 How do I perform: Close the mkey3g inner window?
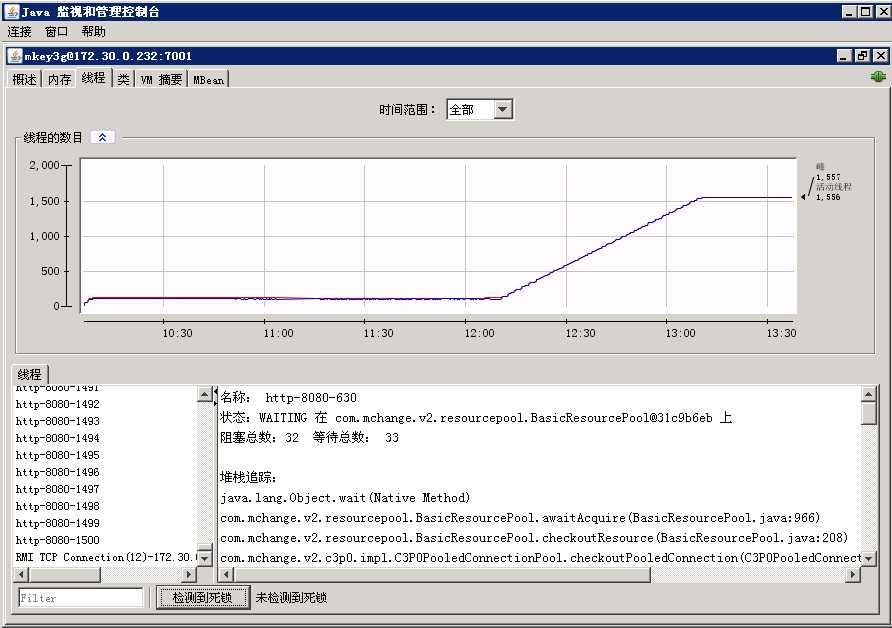(x=880, y=56)
